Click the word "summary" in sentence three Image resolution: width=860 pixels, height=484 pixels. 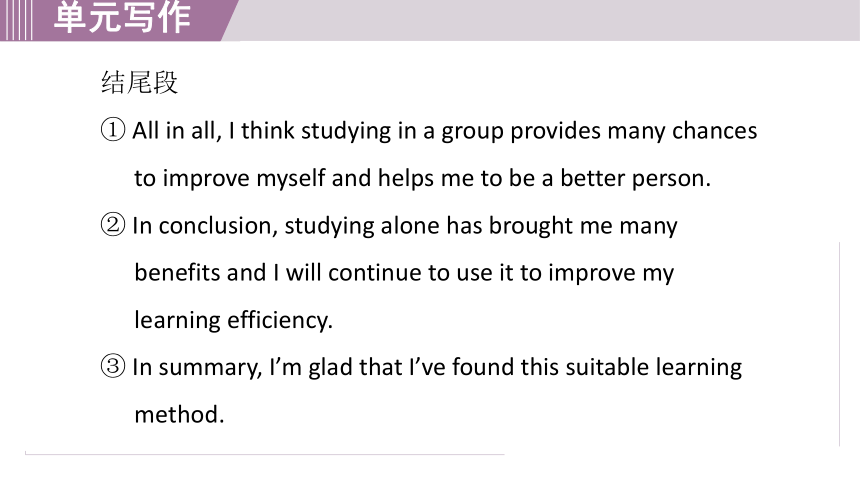(x=211, y=368)
